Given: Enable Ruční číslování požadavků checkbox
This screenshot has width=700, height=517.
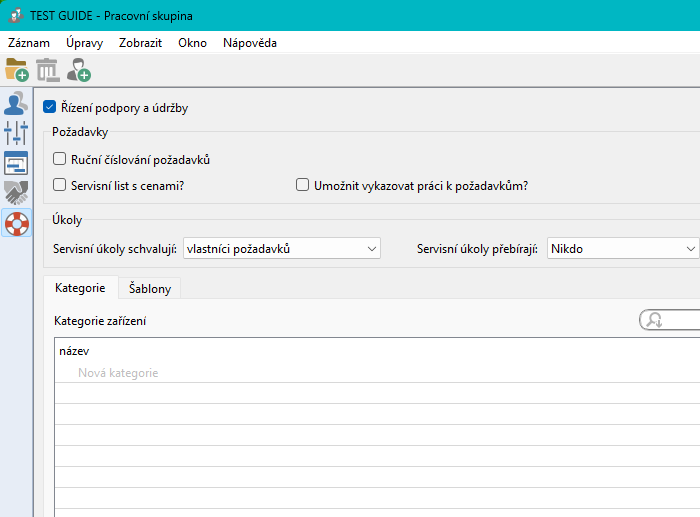Looking at the screenshot, I should pyautogui.click(x=61, y=159).
